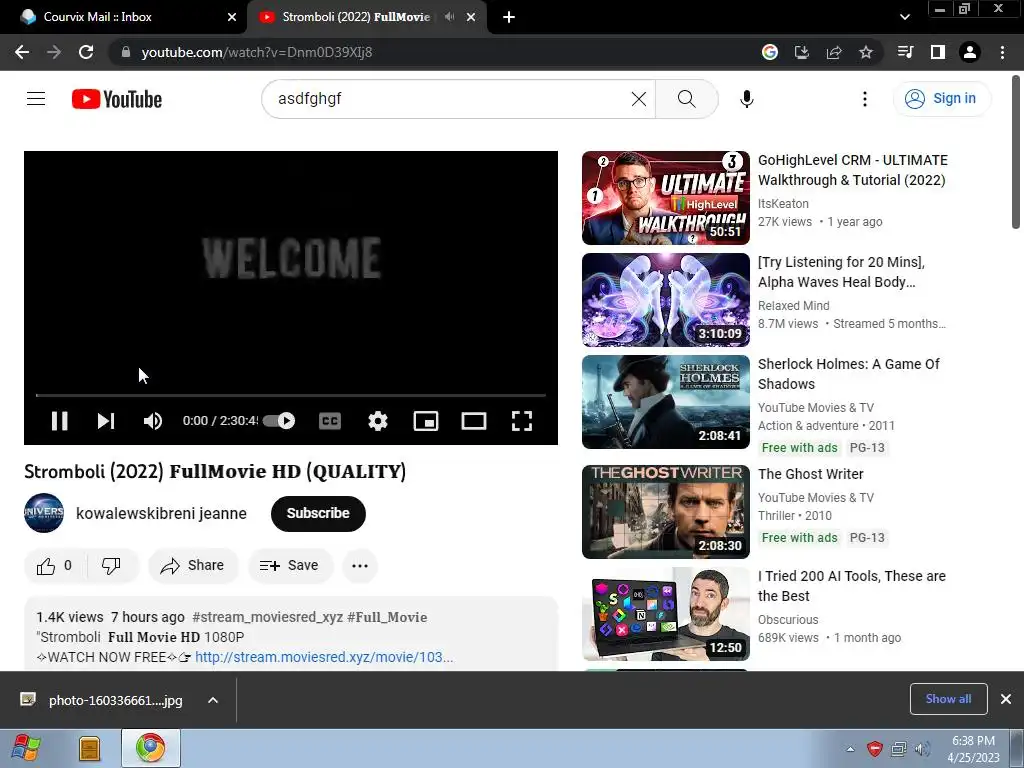Open Google icon in address bar
The height and width of the screenshot is (768, 1024).
tap(770, 52)
